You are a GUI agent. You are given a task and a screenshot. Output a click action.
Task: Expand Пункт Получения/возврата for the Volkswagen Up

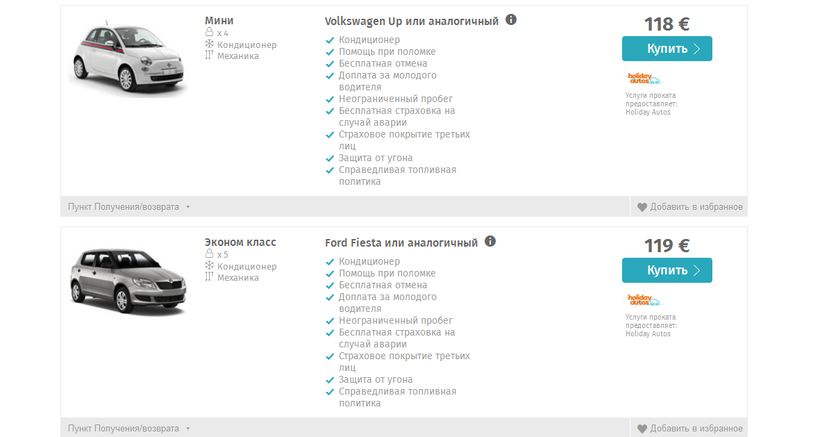128,207
